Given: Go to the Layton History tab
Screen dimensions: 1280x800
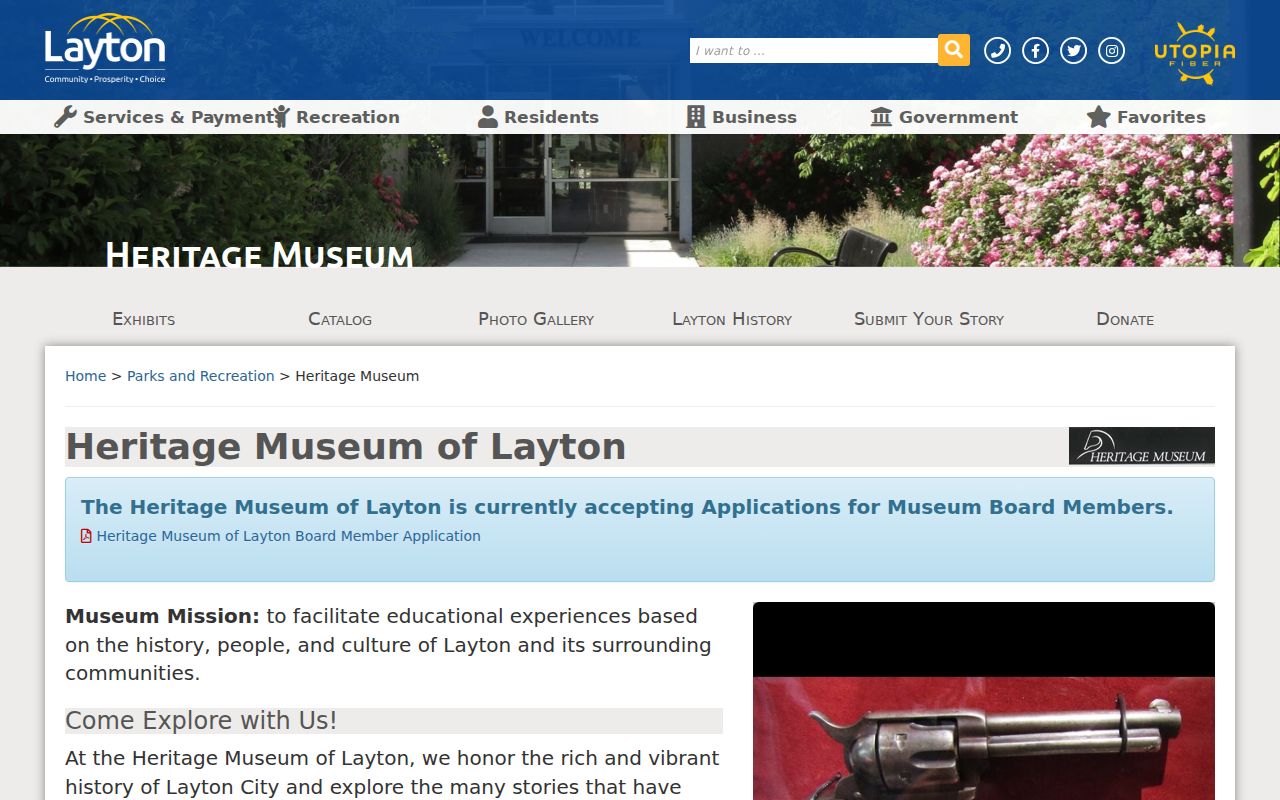Looking at the screenshot, I should (x=732, y=319).
